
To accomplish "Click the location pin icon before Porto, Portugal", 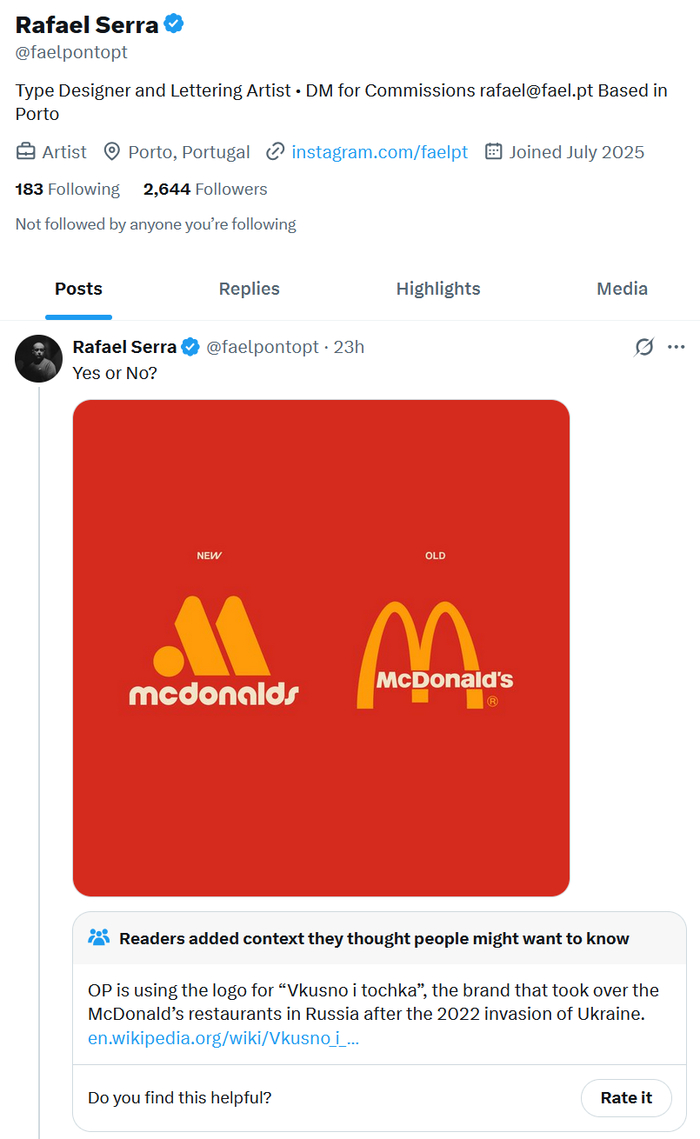I will click(111, 152).
